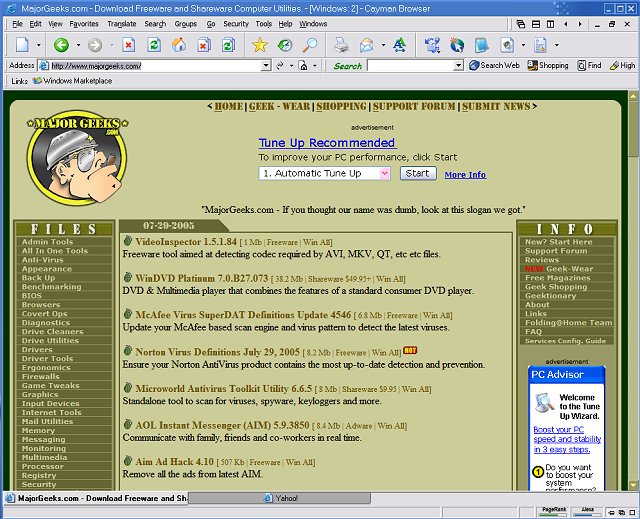This screenshot has height=519, width=640.
Task: Open the Automatic Tune Up select box
Action: [x=324, y=173]
